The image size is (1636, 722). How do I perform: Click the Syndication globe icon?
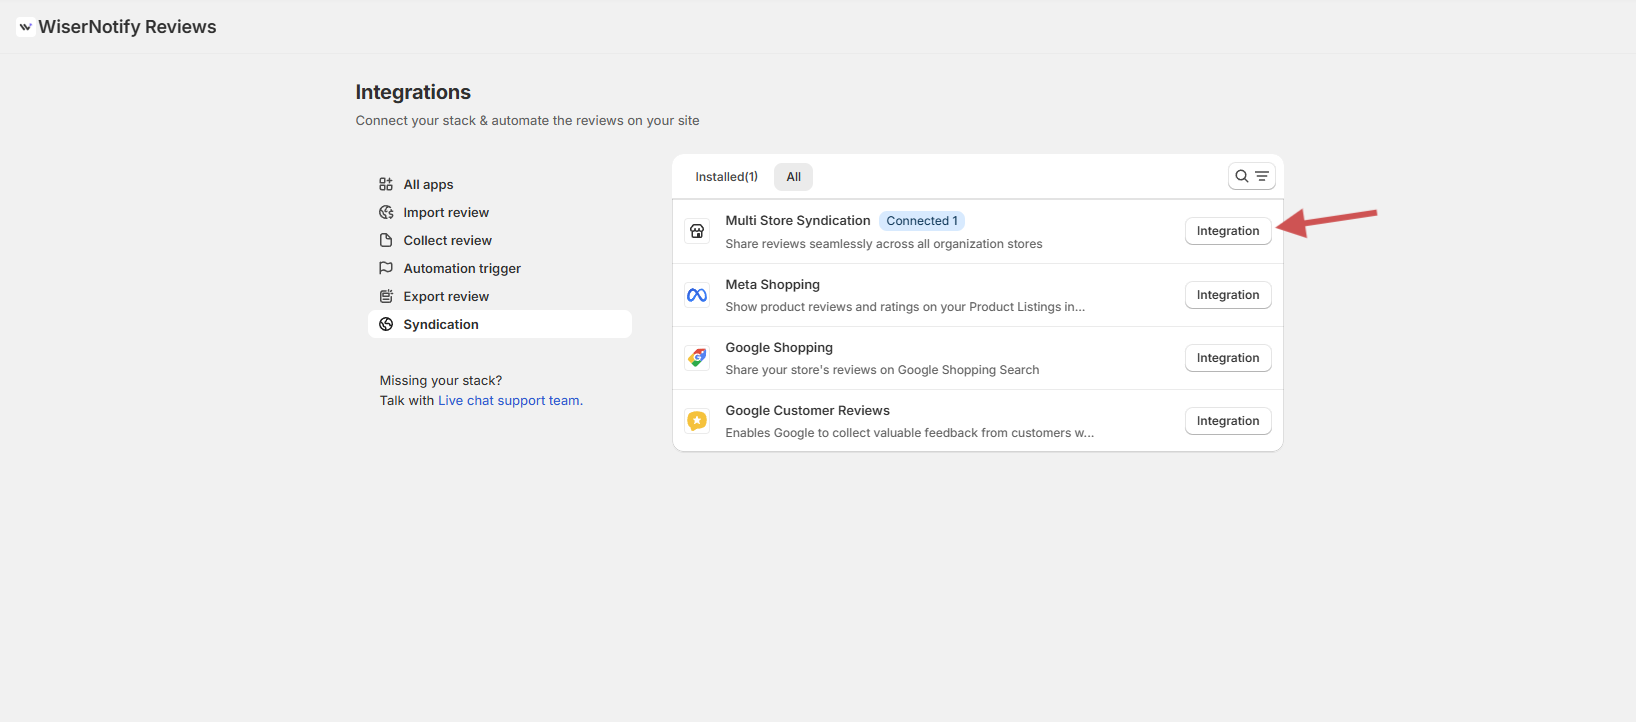click(x=386, y=324)
